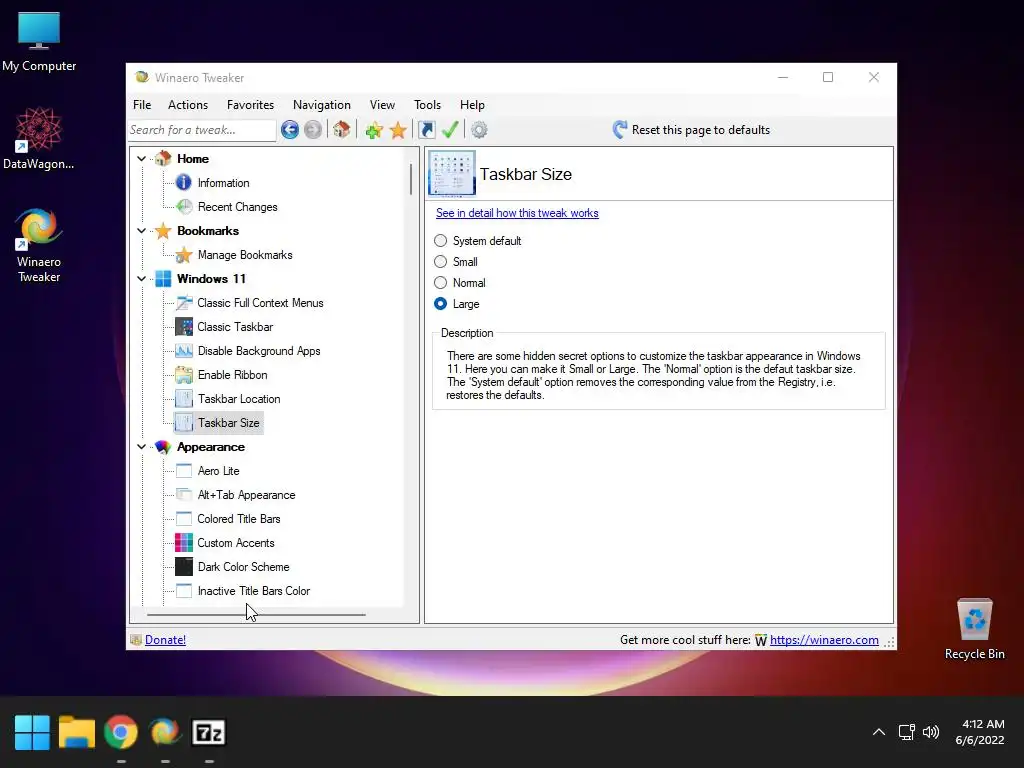Add this tweak to bookmarks (green plus star)

pos(374,130)
